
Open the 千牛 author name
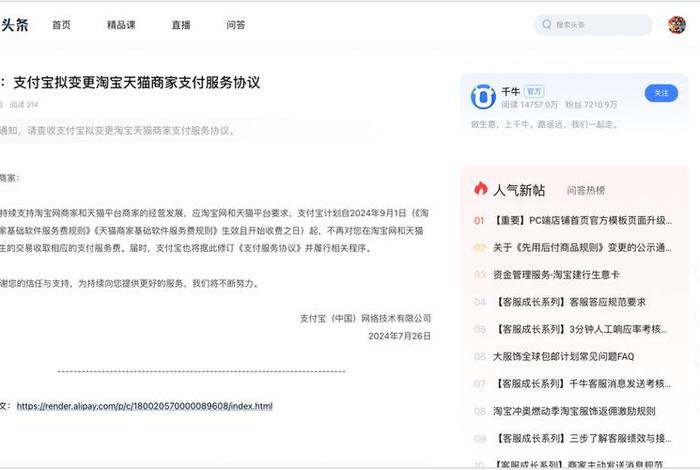511,92
